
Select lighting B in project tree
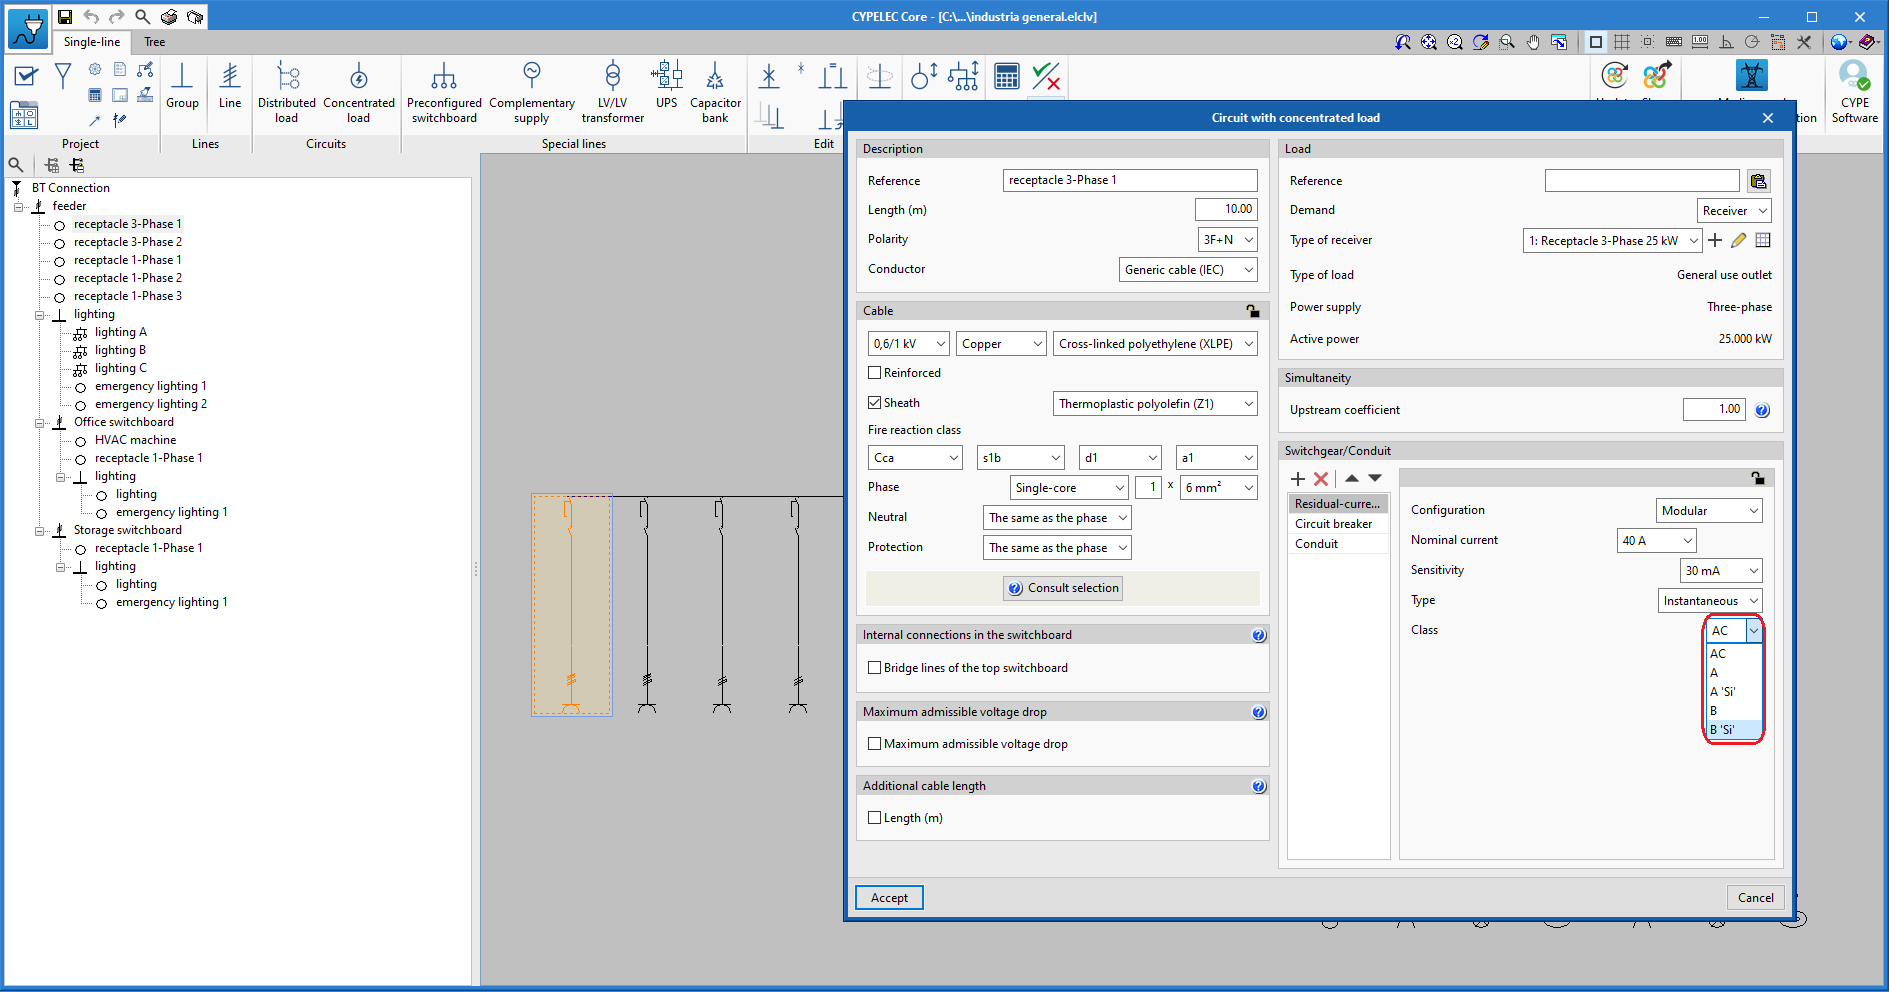[120, 350]
